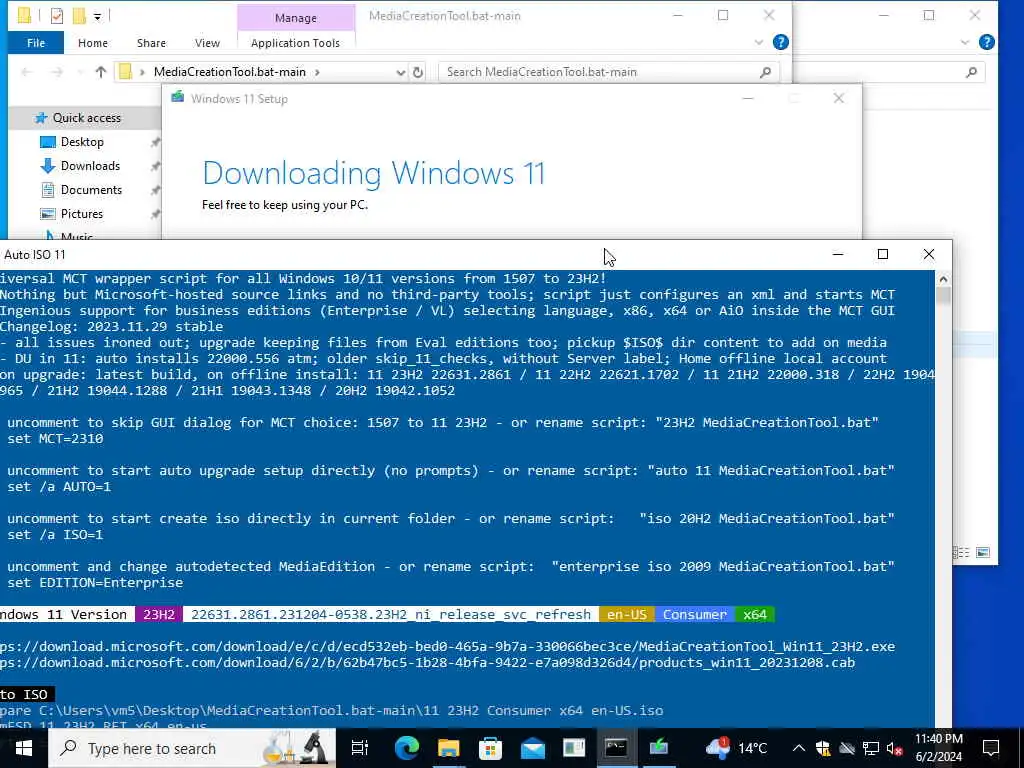Expand the breadcrumb chevron after MediaCreationTool.bat-main
The height and width of the screenshot is (768, 1024).
[x=317, y=72]
